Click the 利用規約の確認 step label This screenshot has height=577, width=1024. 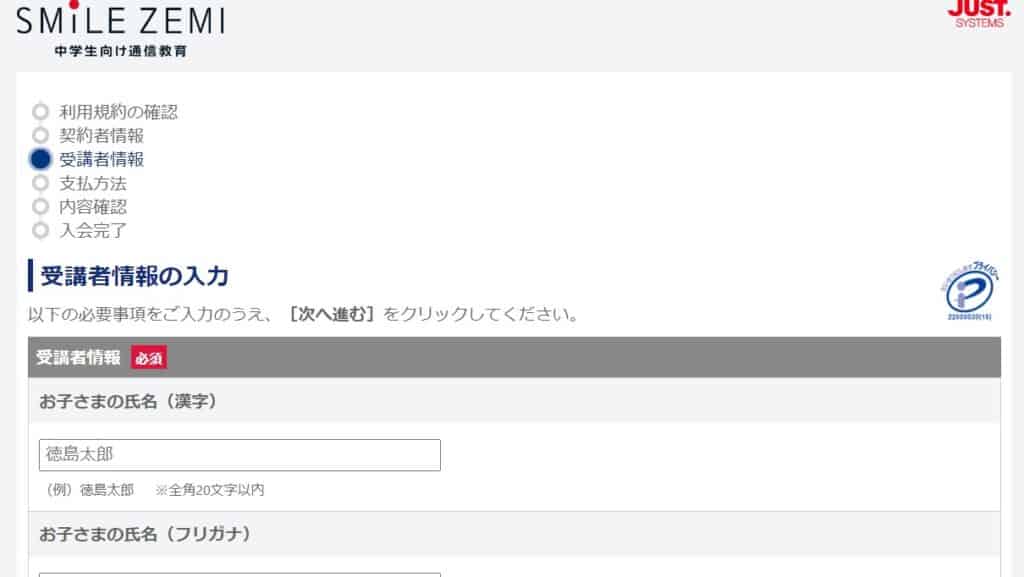(x=118, y=112)
